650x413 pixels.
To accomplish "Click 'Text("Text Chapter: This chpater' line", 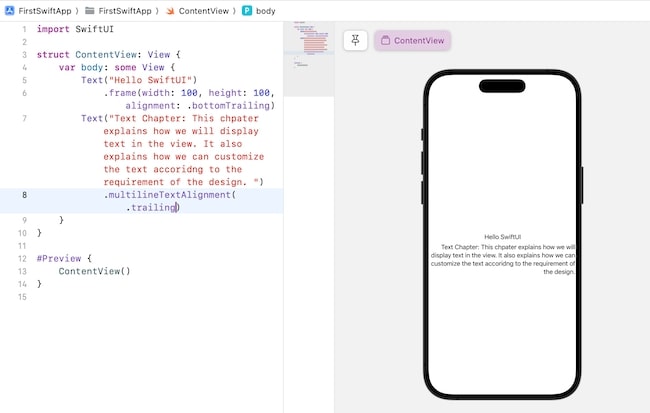I will (x=170, y=119).
